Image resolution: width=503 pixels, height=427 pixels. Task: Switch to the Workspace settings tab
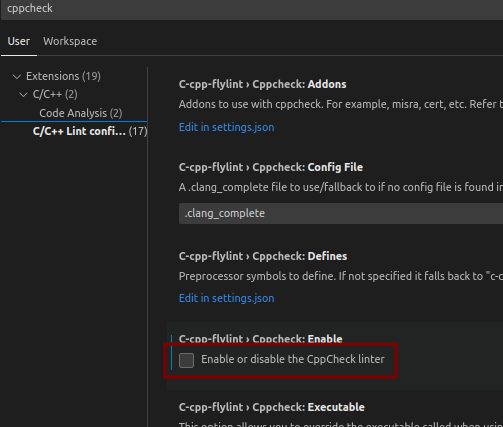[70, 41]
